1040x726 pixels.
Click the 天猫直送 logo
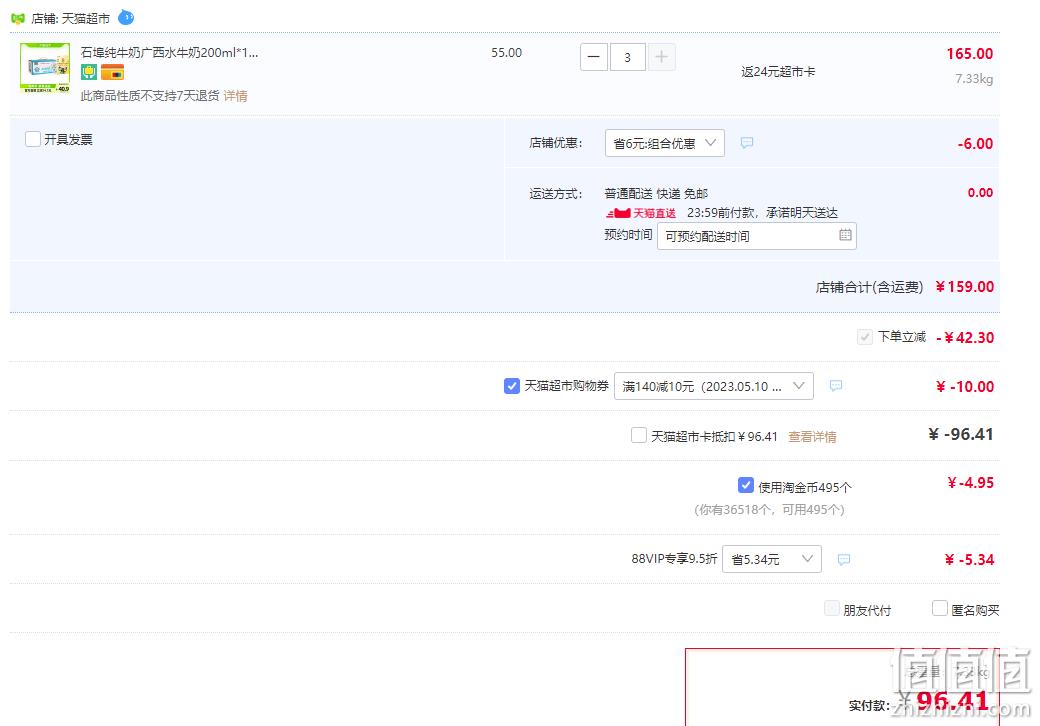point(641,213)
